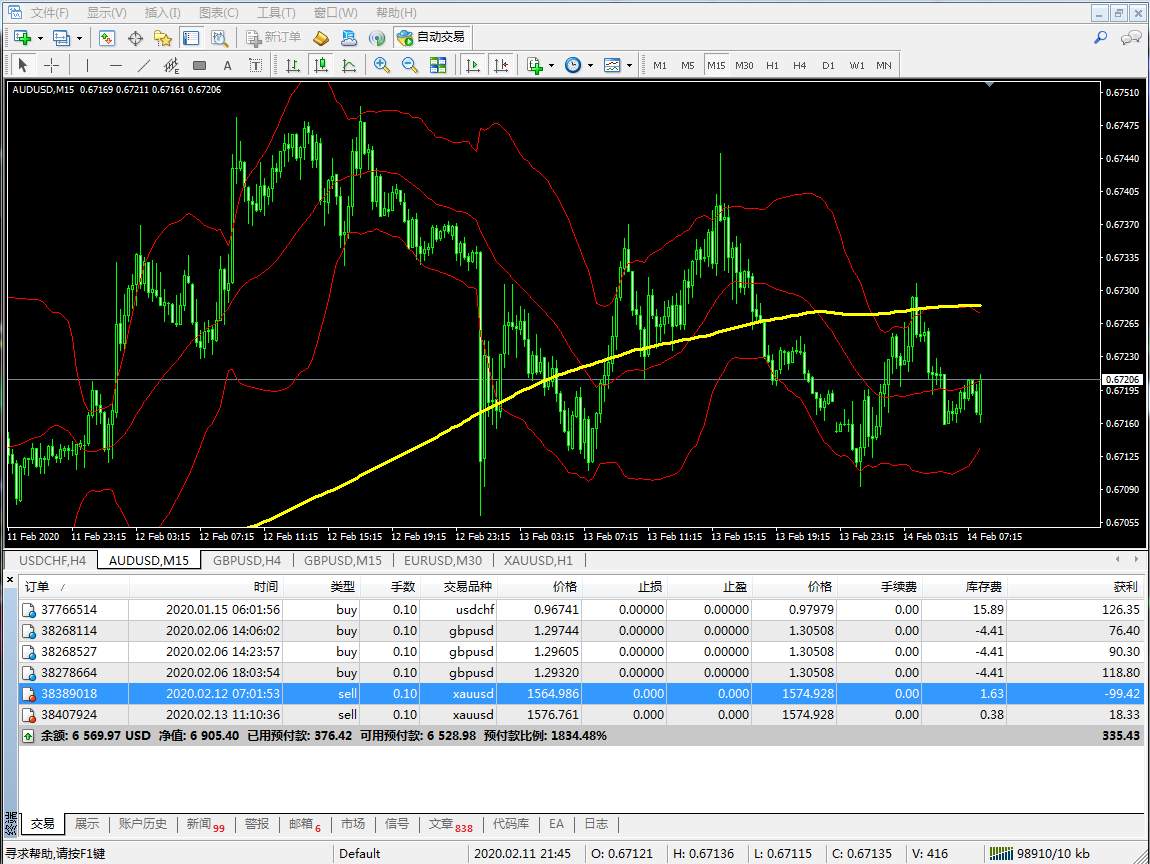Switch chart to line chart mode
The width and height of the screenshot is (1150, 864).
point(349,65)
